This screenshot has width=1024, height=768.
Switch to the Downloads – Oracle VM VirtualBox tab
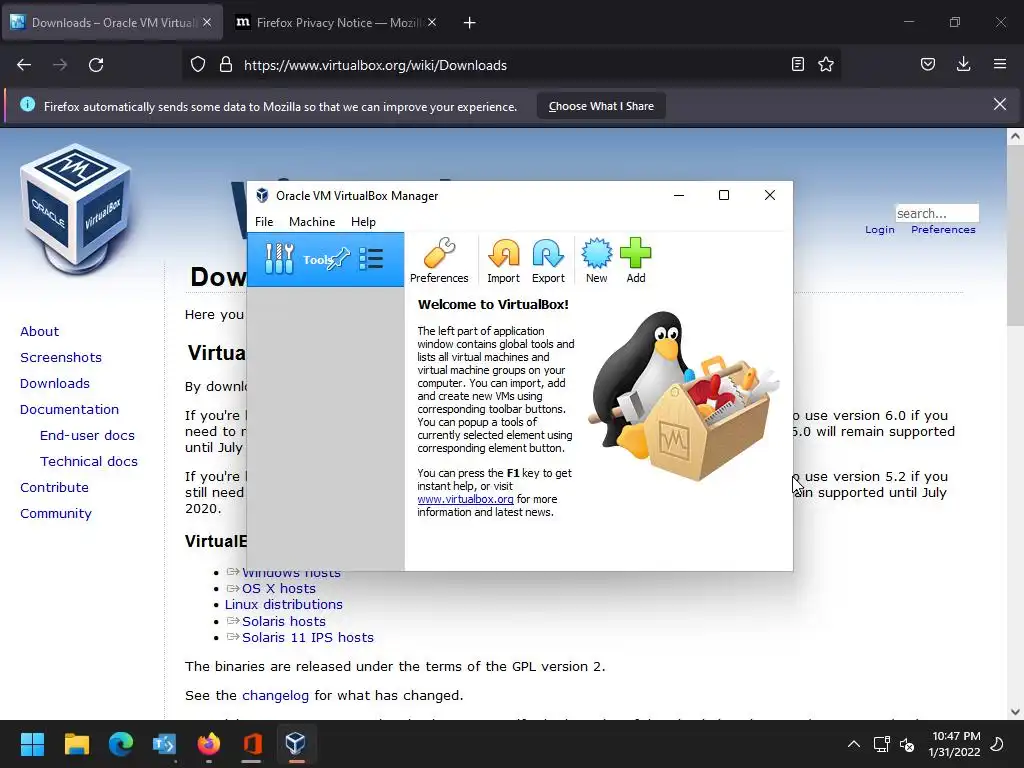pos(112,23)
